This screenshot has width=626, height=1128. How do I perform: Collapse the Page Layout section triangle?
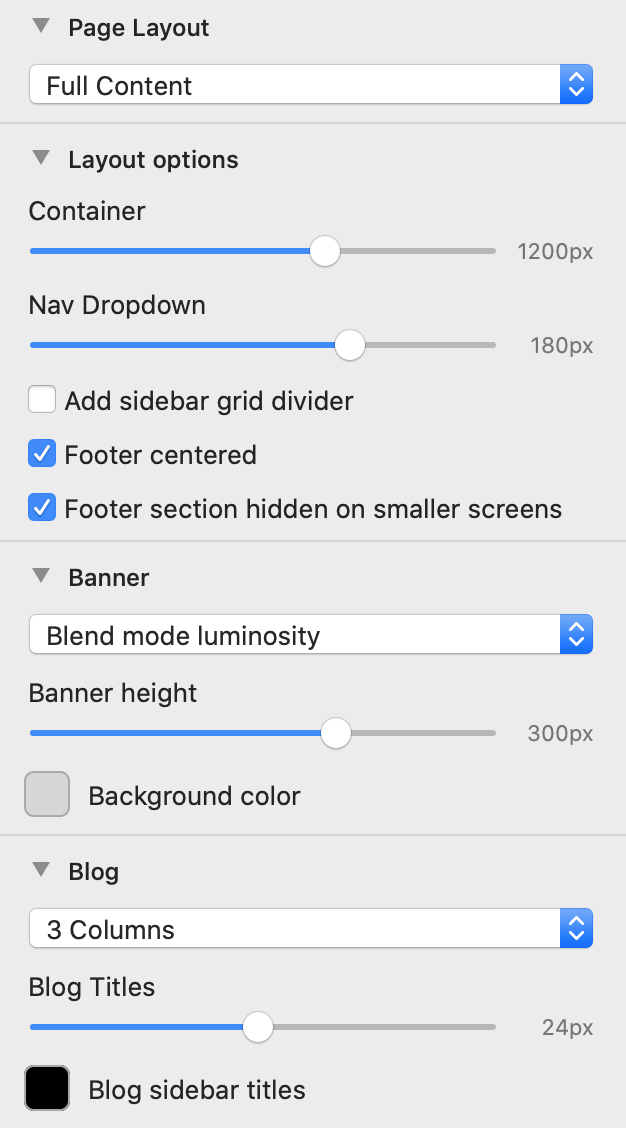pos(41,27)
